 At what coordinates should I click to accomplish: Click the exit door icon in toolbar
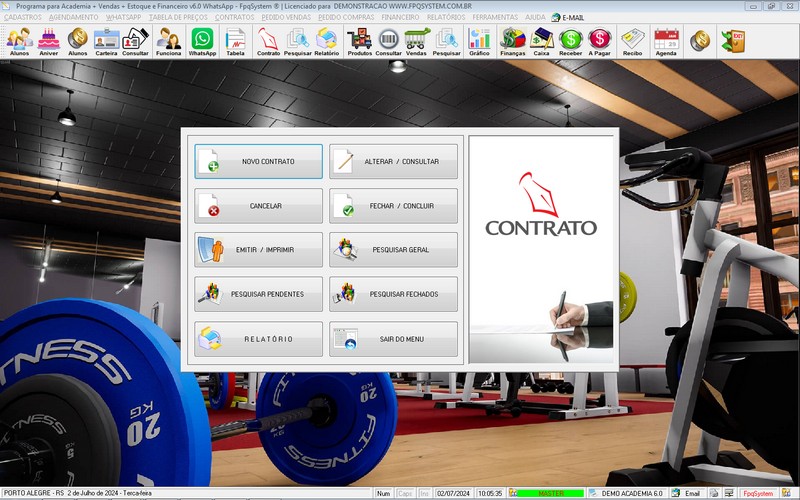[733, 41]
